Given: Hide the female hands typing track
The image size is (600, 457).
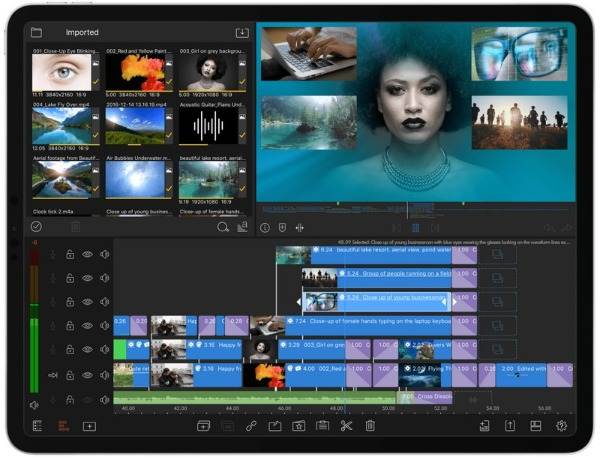Looking at the screenshot, I should [87, 326].
